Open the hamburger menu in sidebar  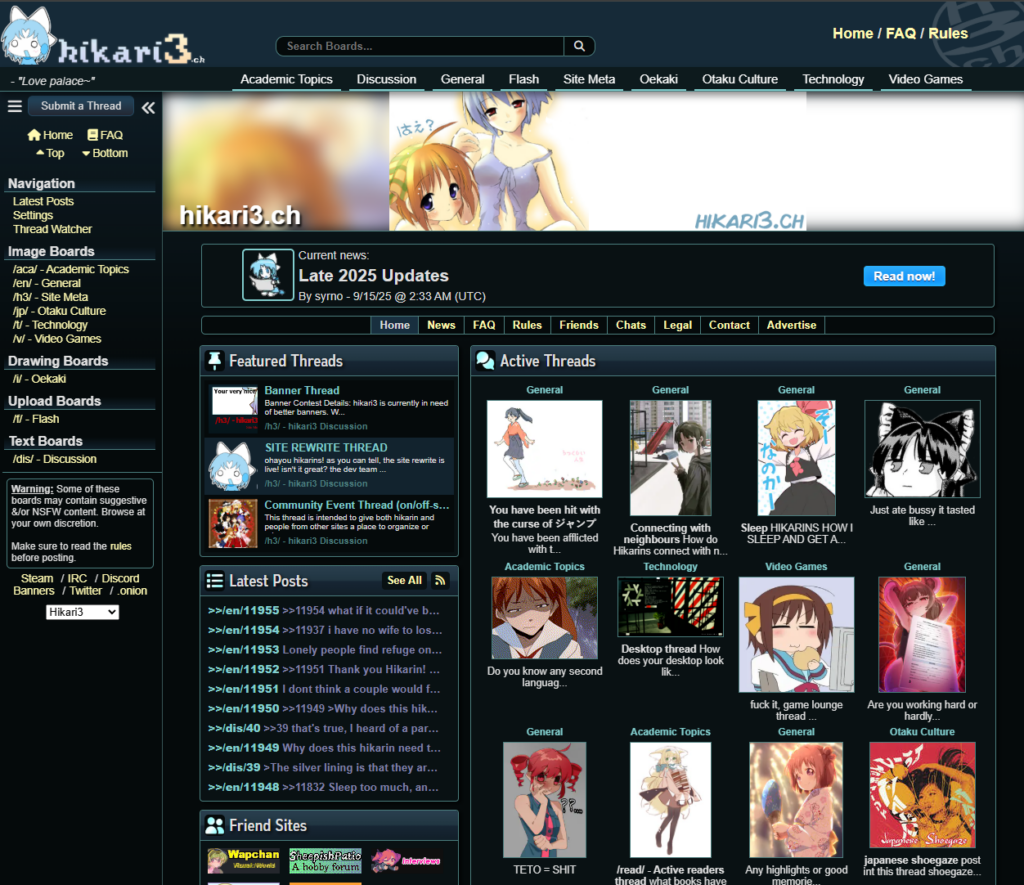coord(15,107)
